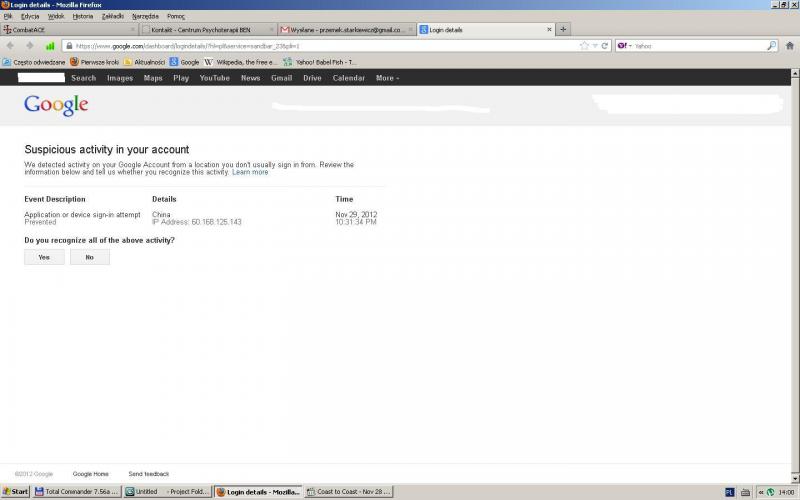Screen dimensions: 800x500
Task: Open the Edycja menu
Action: (x=30, y=16)
